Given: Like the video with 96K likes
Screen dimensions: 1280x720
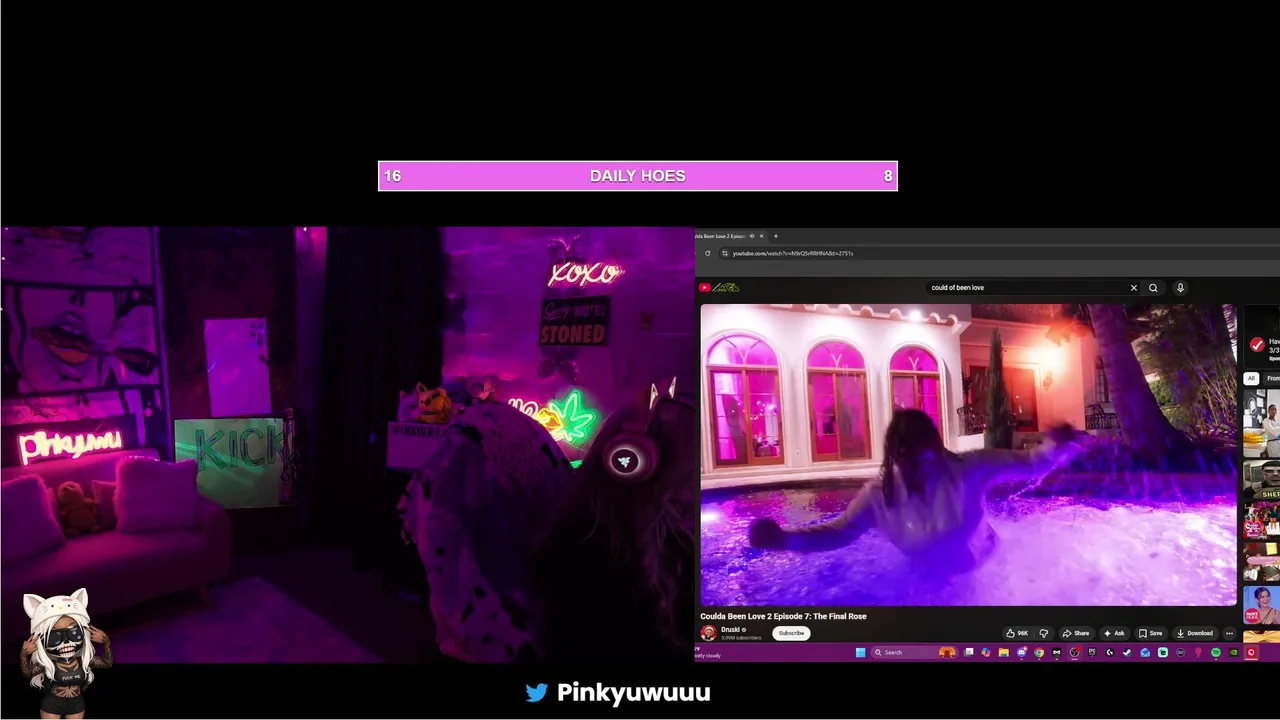Looking at the screenshot, I should click(x=1017, y=633).
